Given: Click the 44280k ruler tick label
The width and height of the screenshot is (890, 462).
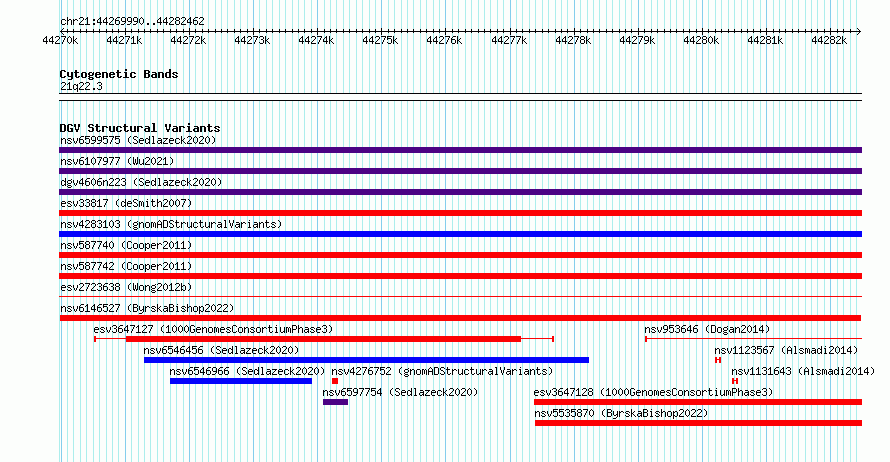Looking at the screenshot, I should [701, 40].
